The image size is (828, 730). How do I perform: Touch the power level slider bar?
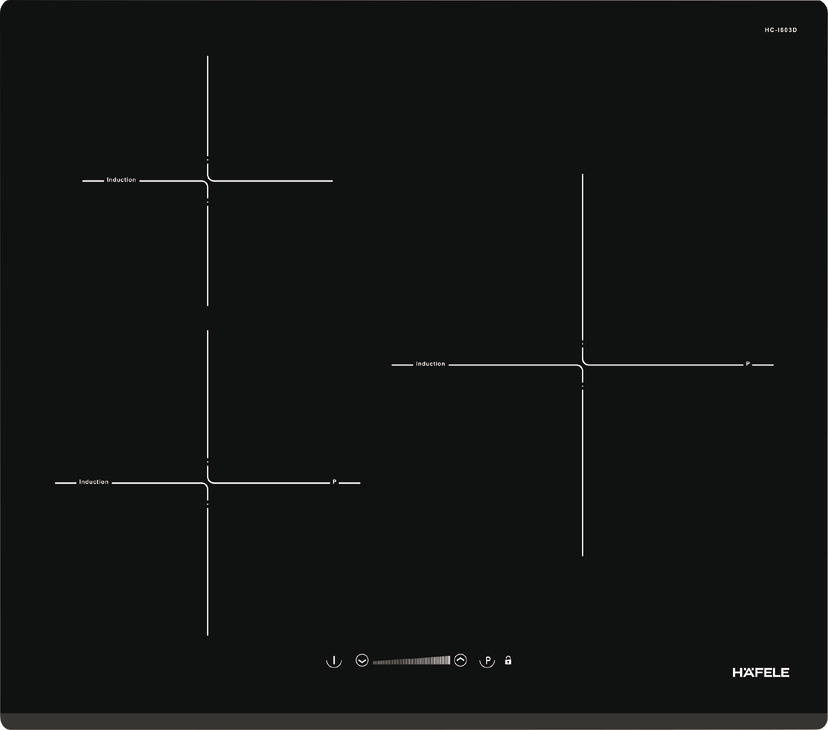click(x=411, y=661)
